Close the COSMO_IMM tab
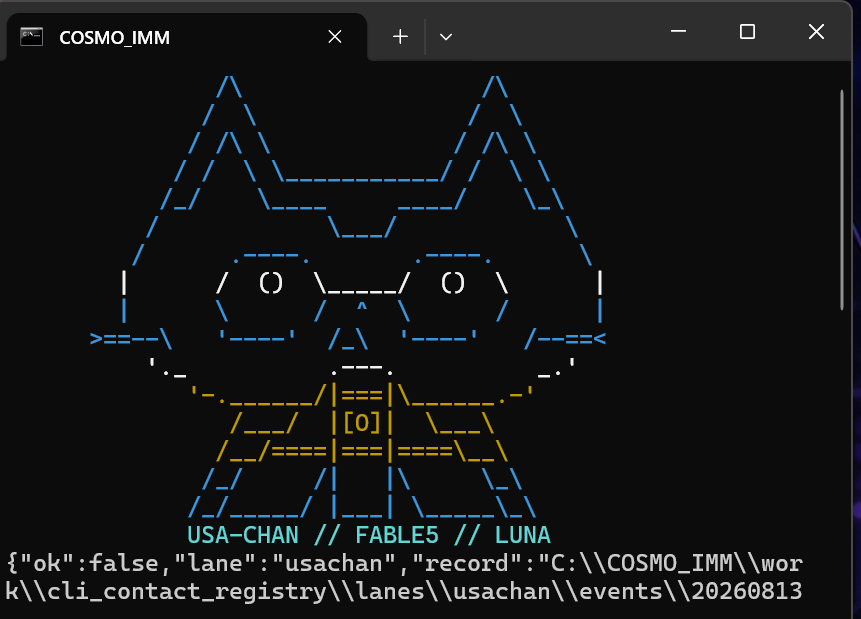Screen dimensions: 861x619 pos(334,37)
